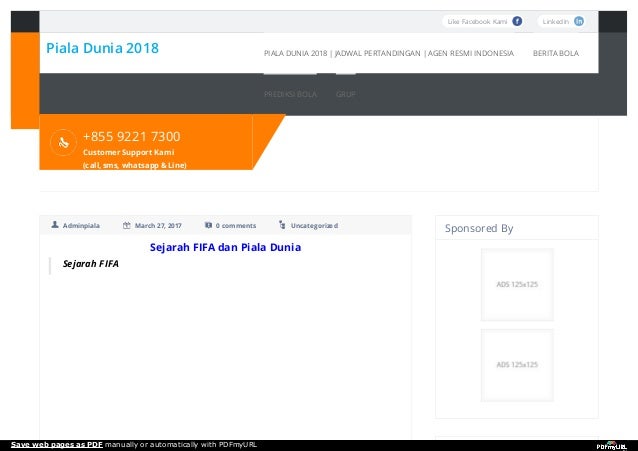Click the phone icon beside support number

pos(63,142)
